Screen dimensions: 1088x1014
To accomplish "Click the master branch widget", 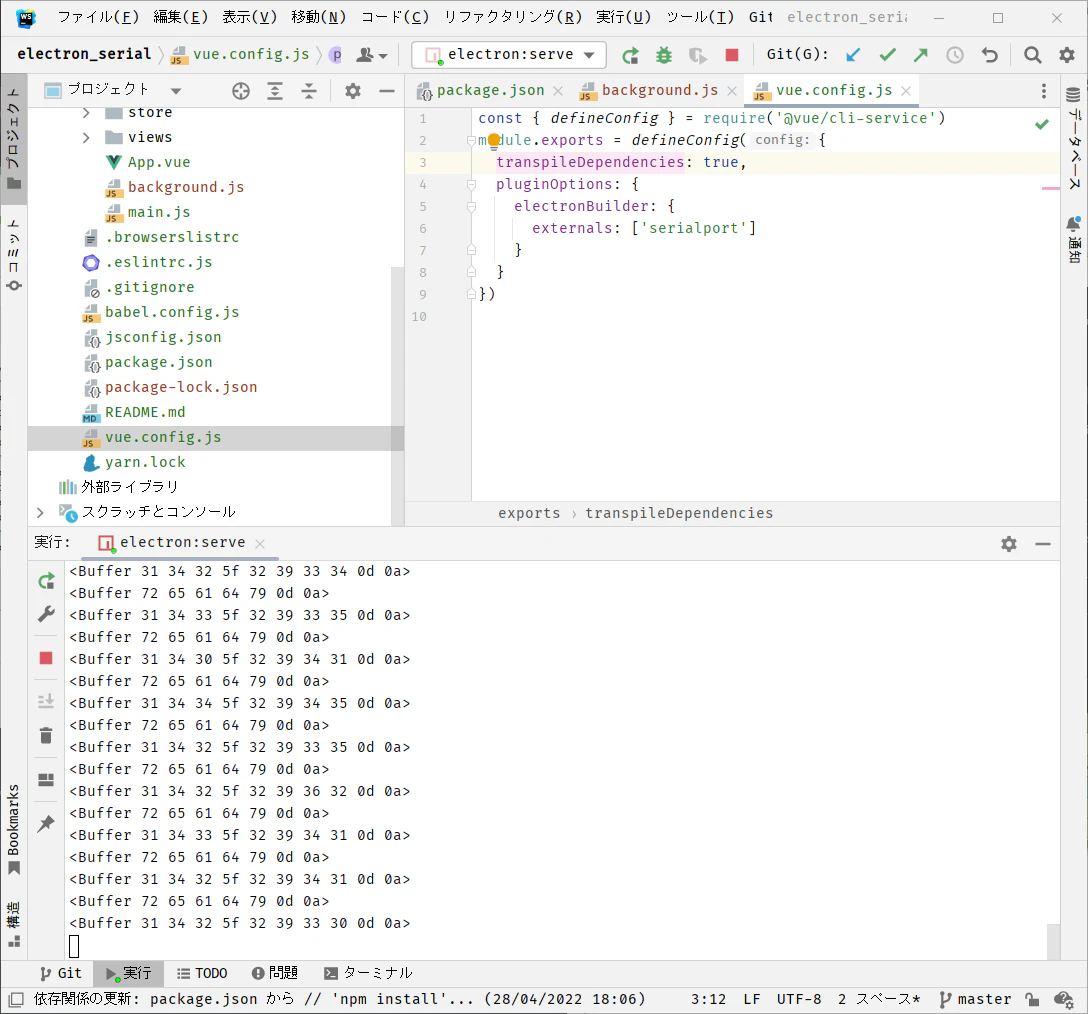I will point(975,999).
